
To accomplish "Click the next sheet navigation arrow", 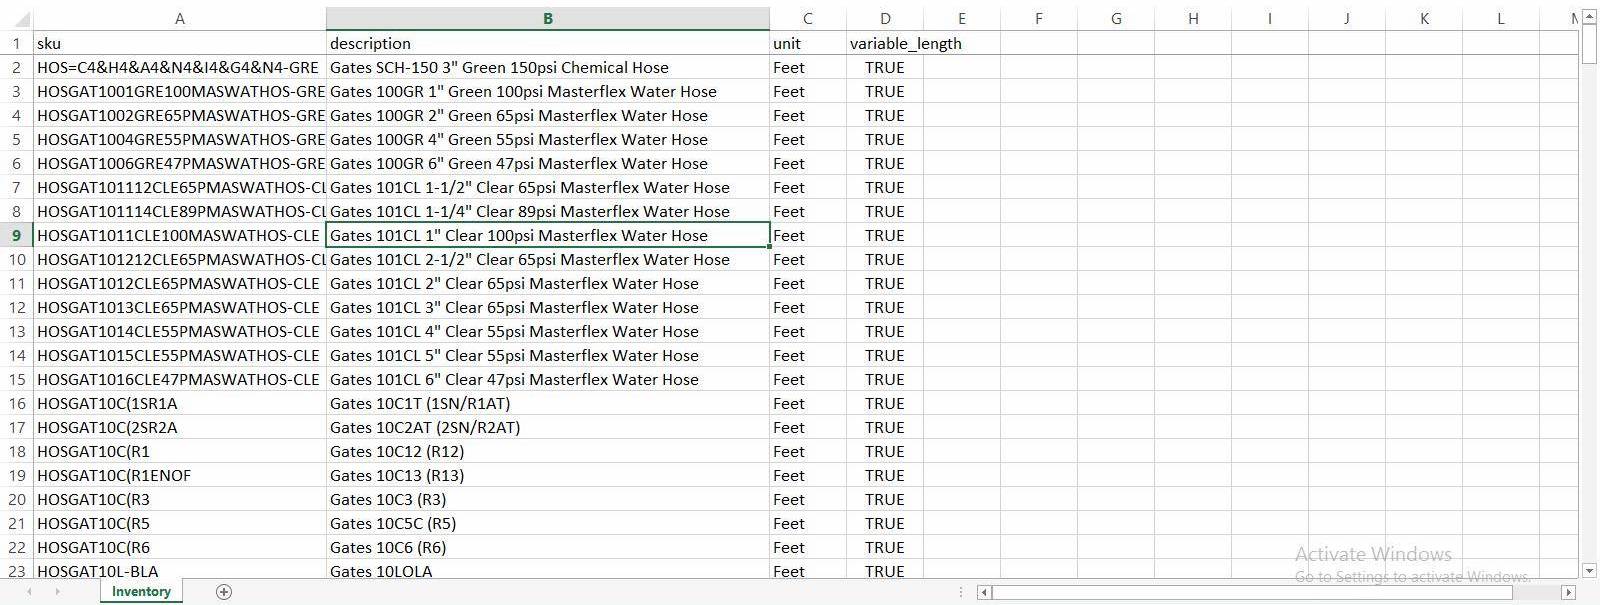I will (x=57, y=592).
